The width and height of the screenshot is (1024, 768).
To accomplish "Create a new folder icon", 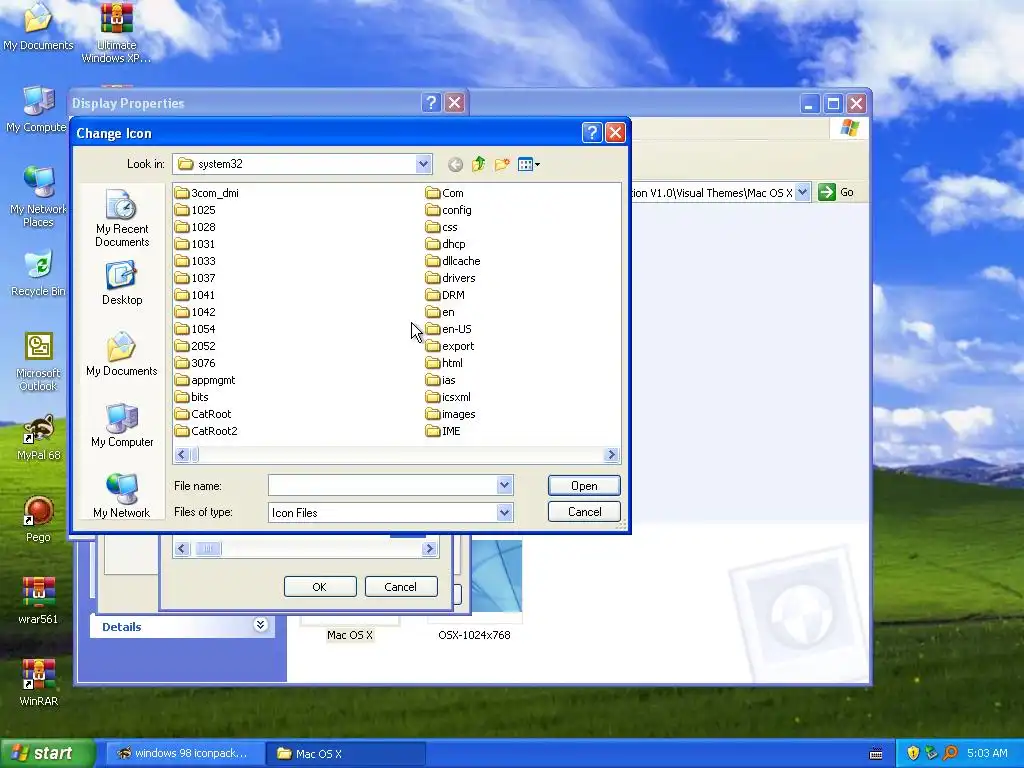I will click(x=502, y=165).
